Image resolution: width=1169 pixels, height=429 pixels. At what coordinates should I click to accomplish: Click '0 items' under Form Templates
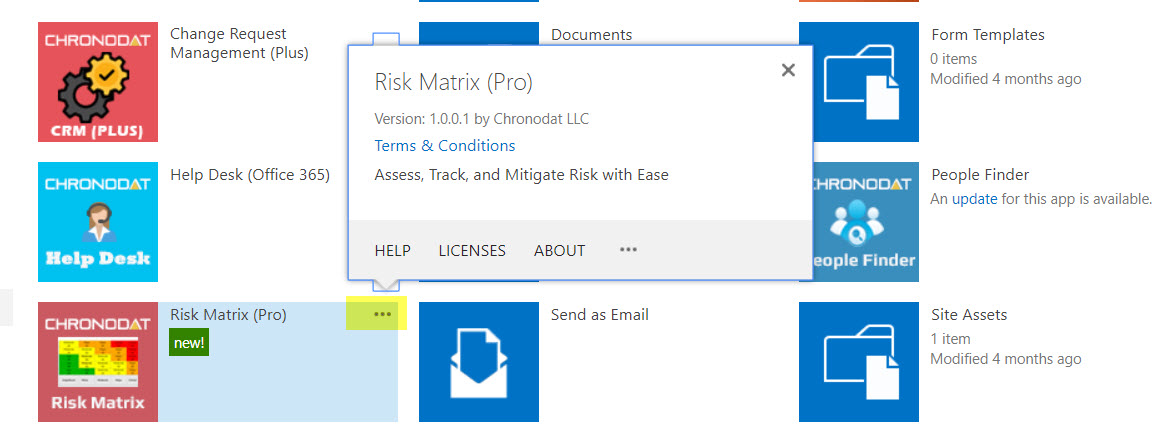tap(954, 59)
